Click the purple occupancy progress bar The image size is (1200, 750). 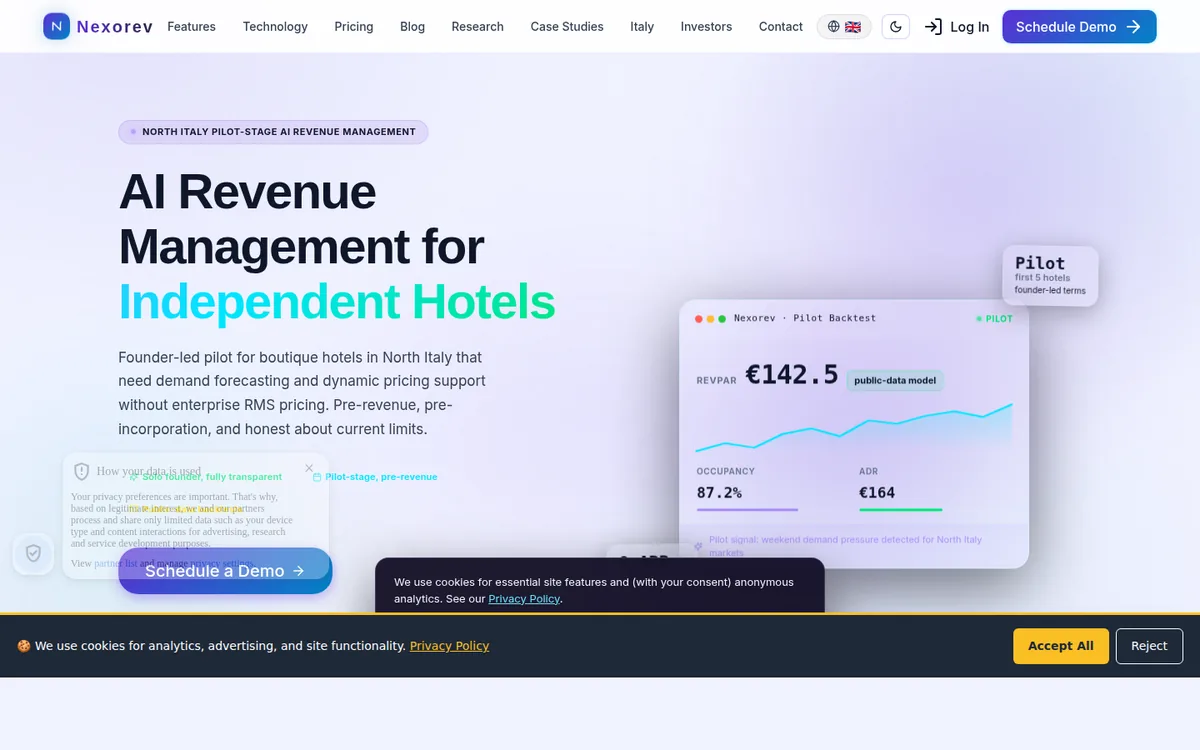(x=747, y=510)
